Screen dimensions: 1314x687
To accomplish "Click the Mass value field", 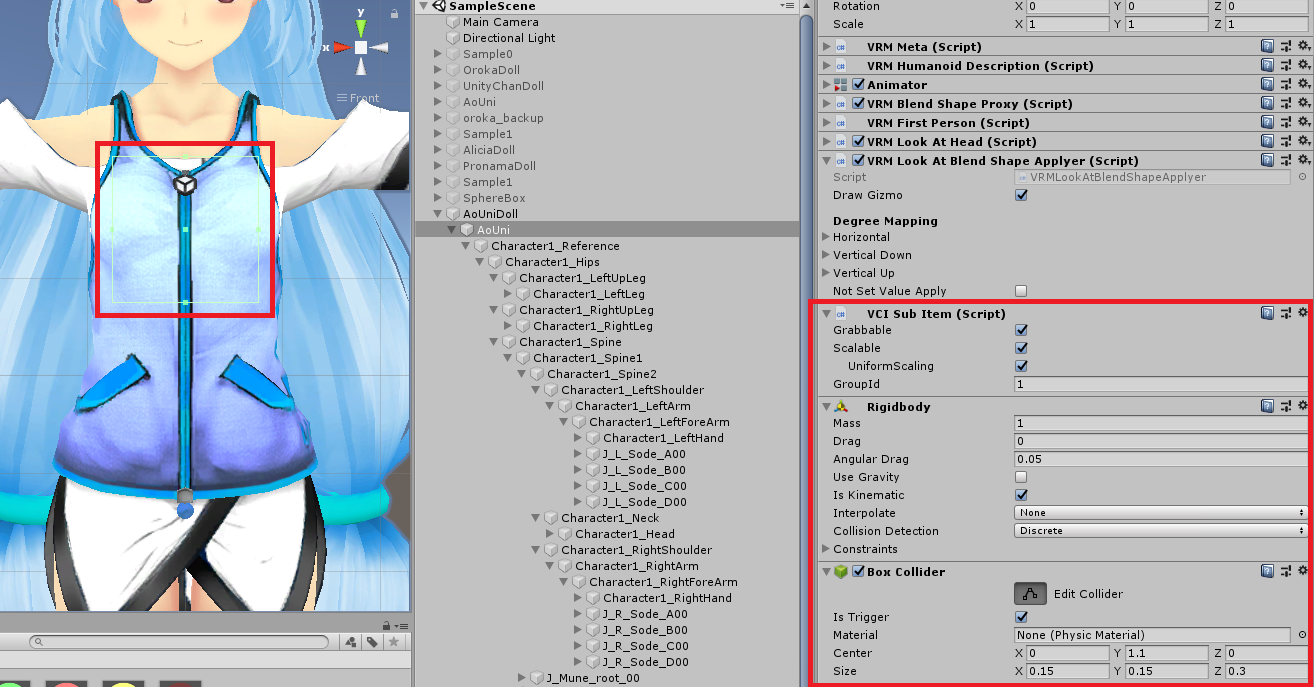I will tap(1160, 423).
